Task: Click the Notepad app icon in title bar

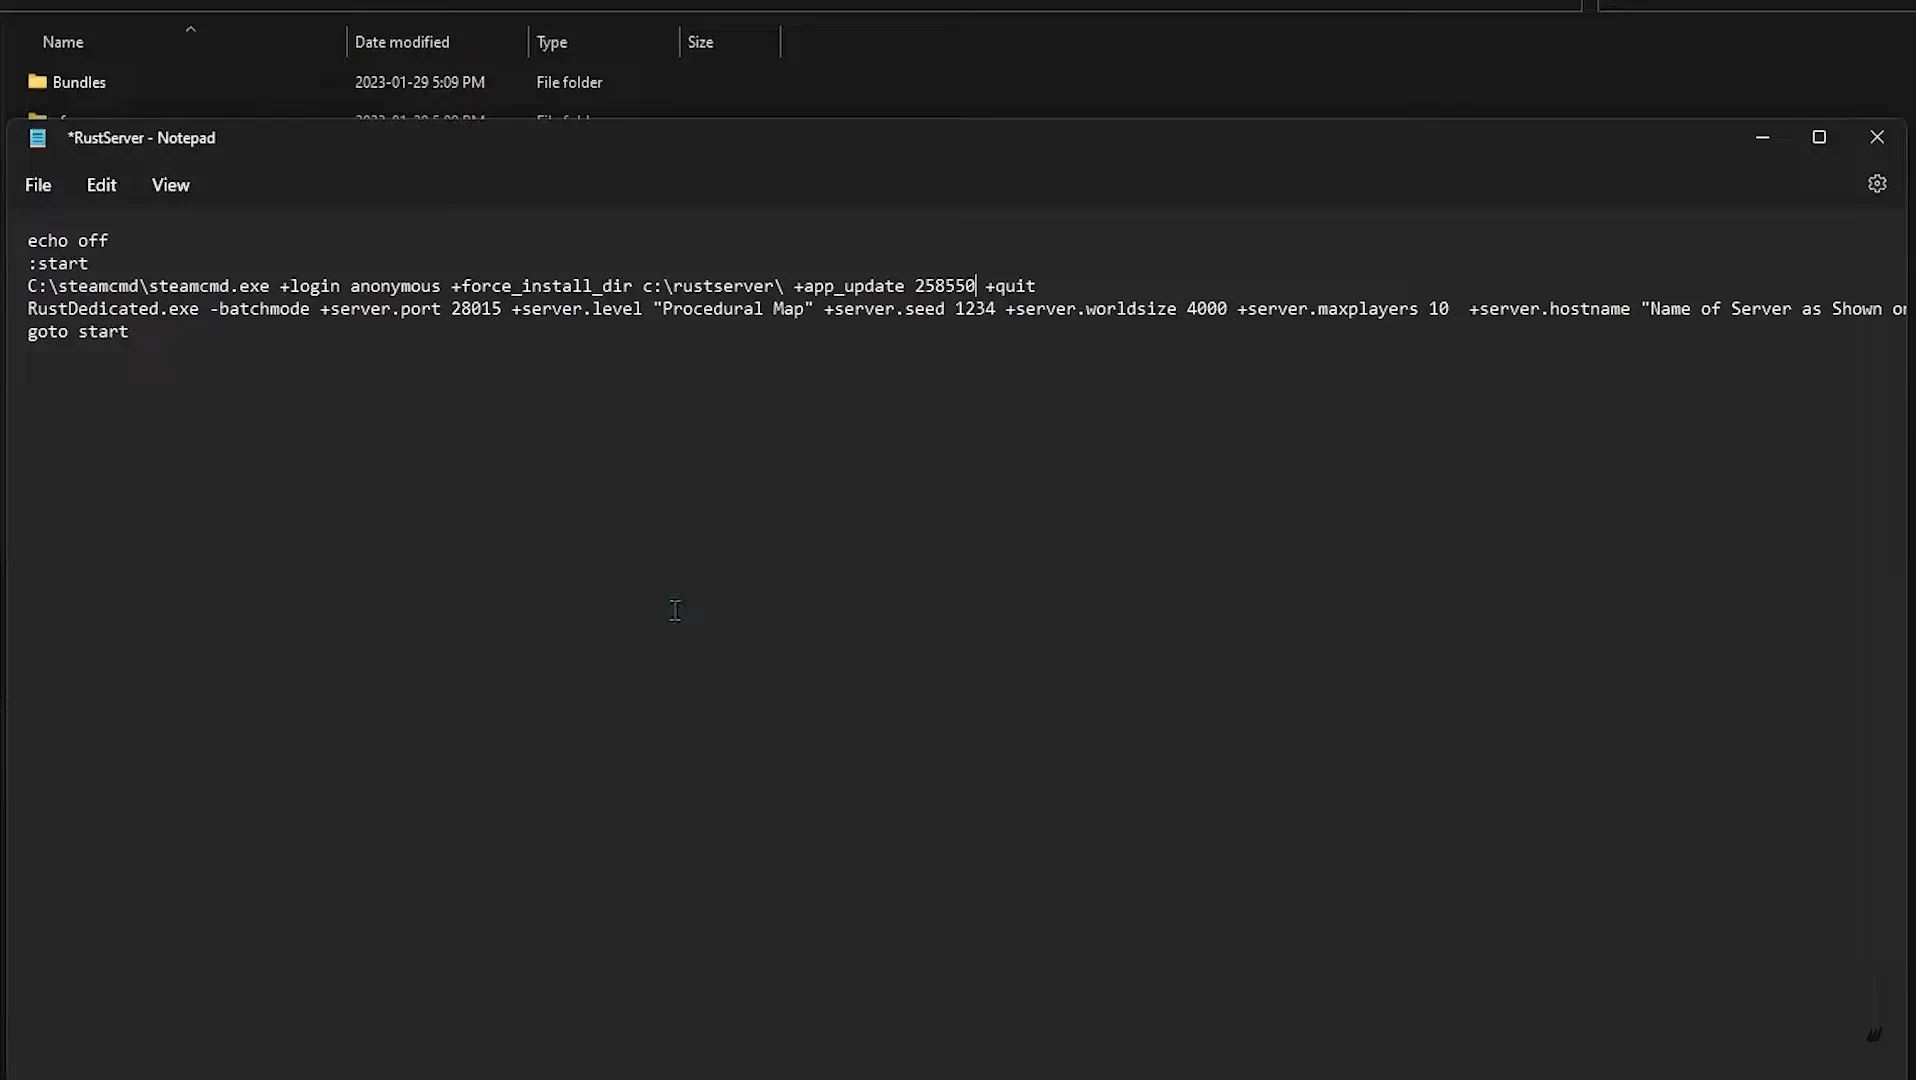Action: click(x=38, y=138)
